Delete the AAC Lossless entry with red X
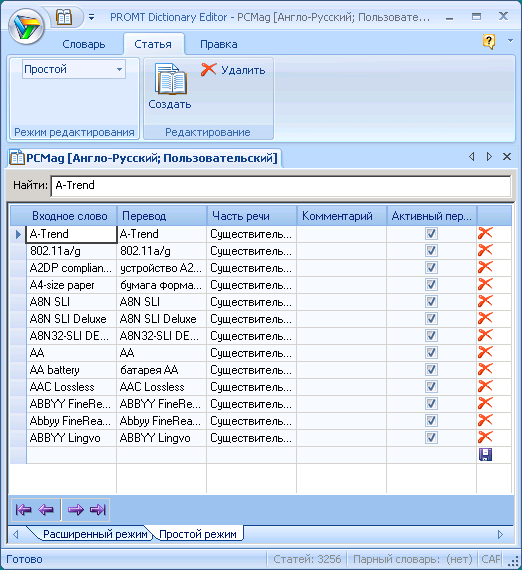 point(485,386)
